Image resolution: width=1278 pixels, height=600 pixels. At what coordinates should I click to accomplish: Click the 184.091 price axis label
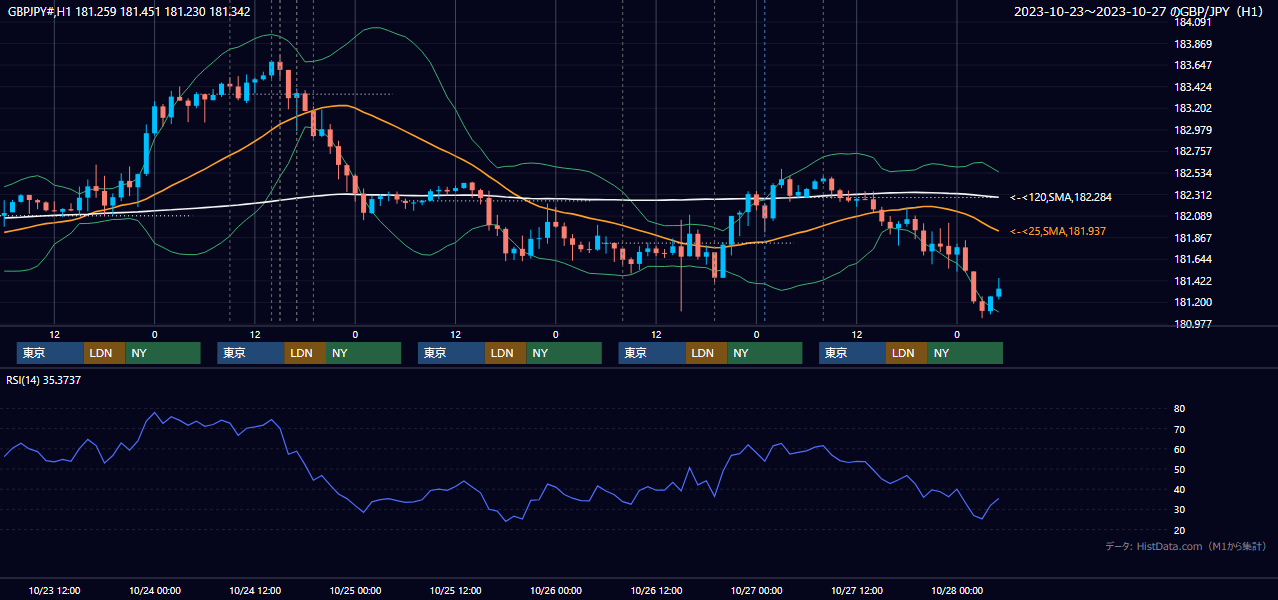(x=1192, y=22)
